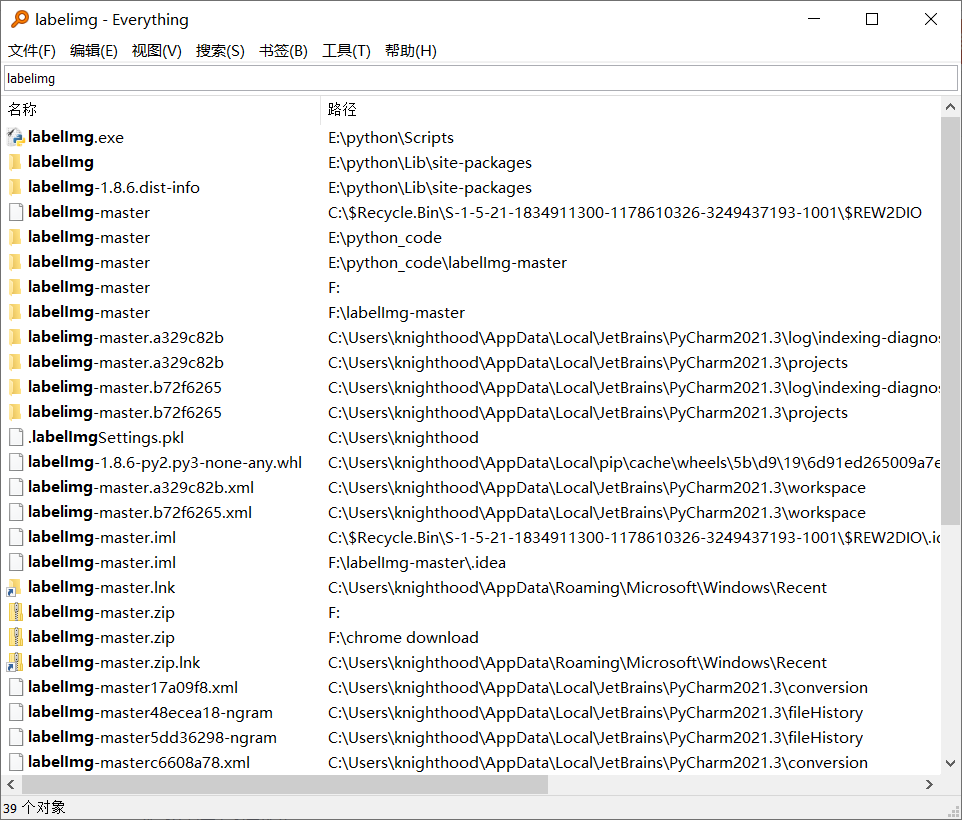The height and width of the screenshot is (820, 962).
Task: Click the horizontal scrollbar left arrow
Action: (11, 784)
